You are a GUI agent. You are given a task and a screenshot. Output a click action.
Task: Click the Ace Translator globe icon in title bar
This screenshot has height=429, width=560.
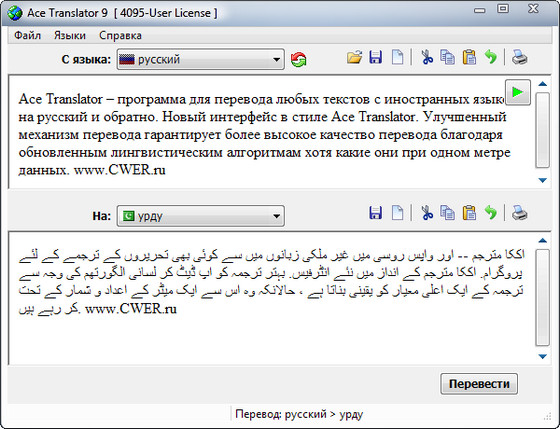(x=15, y=13)
